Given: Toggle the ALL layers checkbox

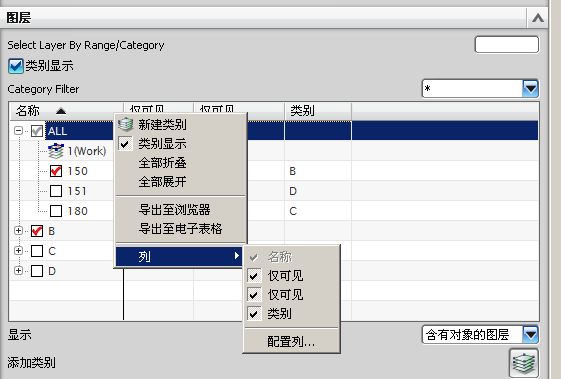Looking at the screenshot, I should pos(37,131).
